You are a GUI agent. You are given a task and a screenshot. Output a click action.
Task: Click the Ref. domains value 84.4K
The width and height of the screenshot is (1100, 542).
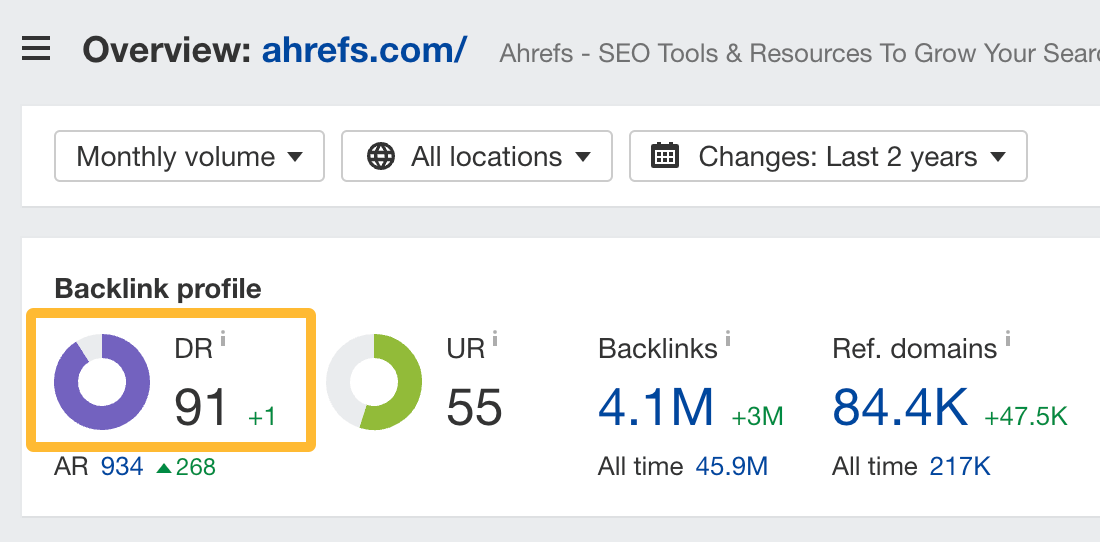tap(900, 408)
